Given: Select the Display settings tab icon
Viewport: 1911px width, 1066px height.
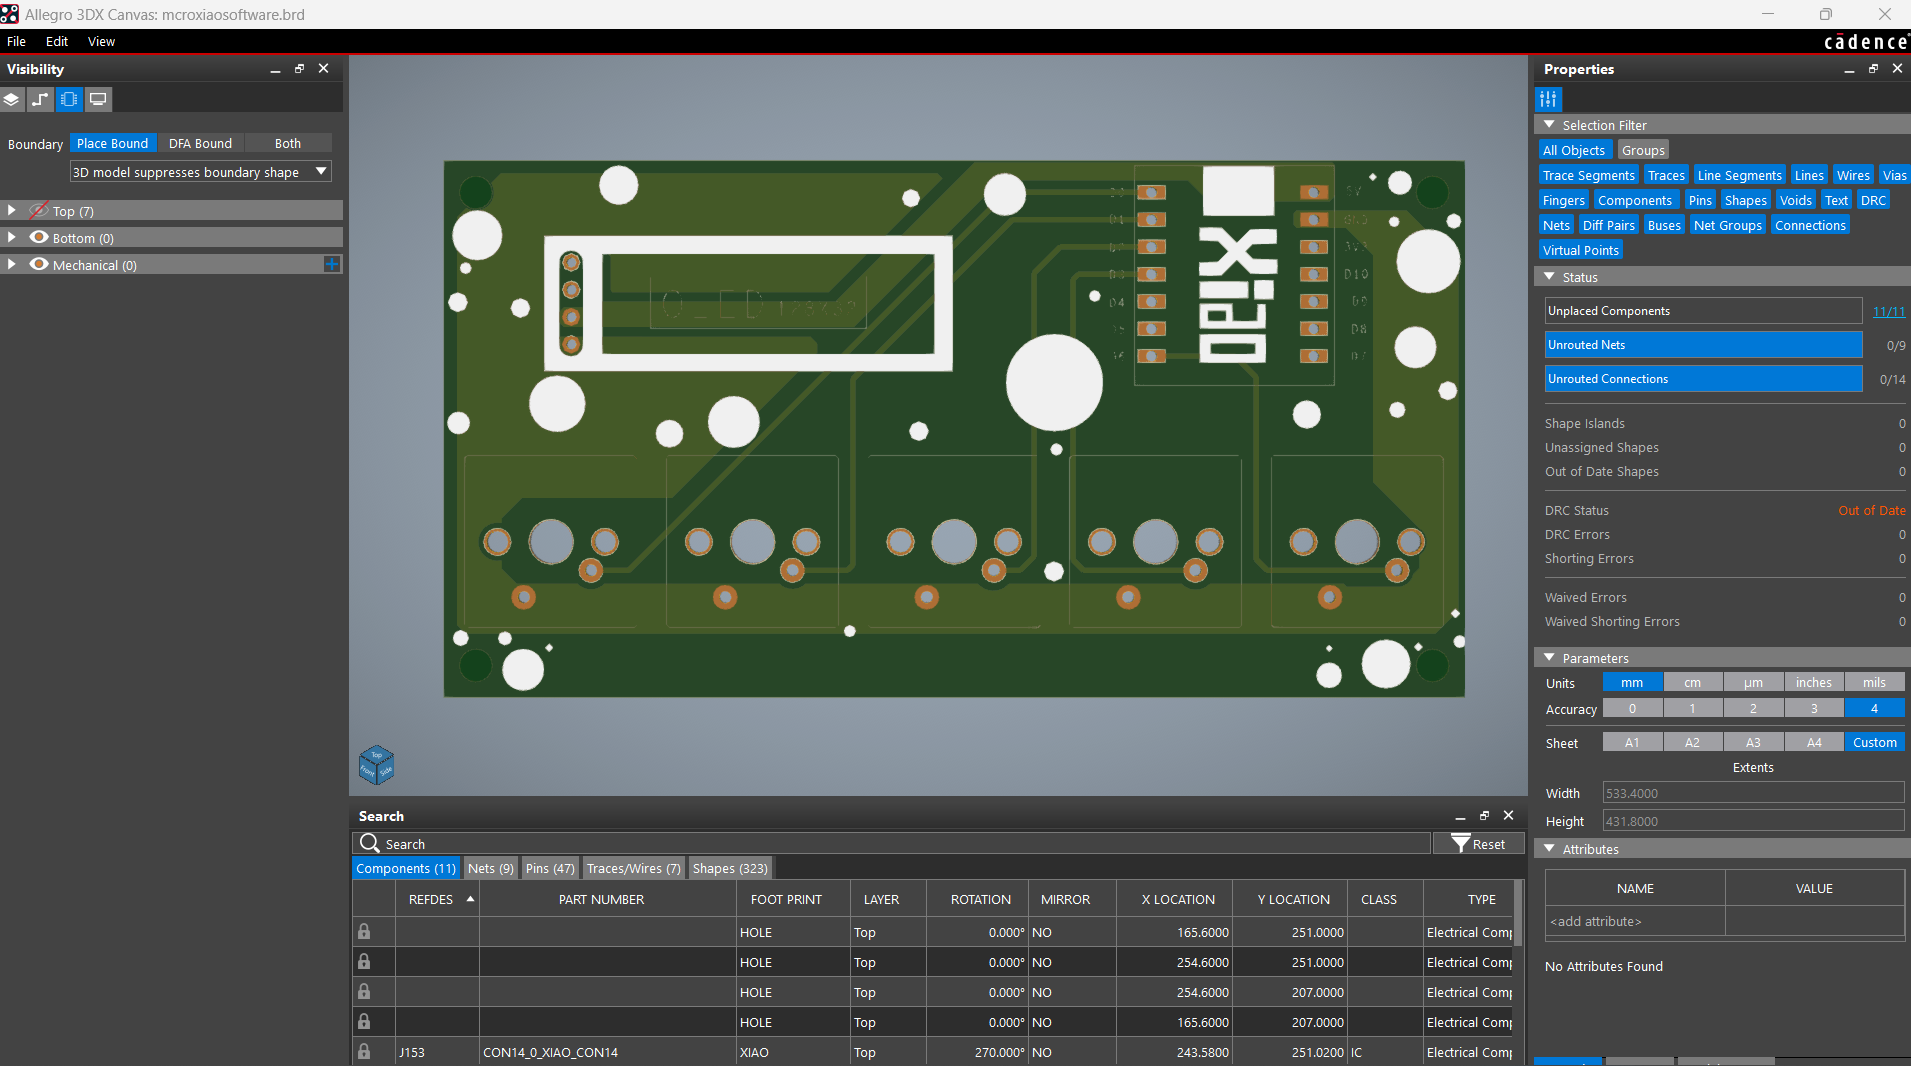Looking at the screenshot, I should click(x=98, y=99).
